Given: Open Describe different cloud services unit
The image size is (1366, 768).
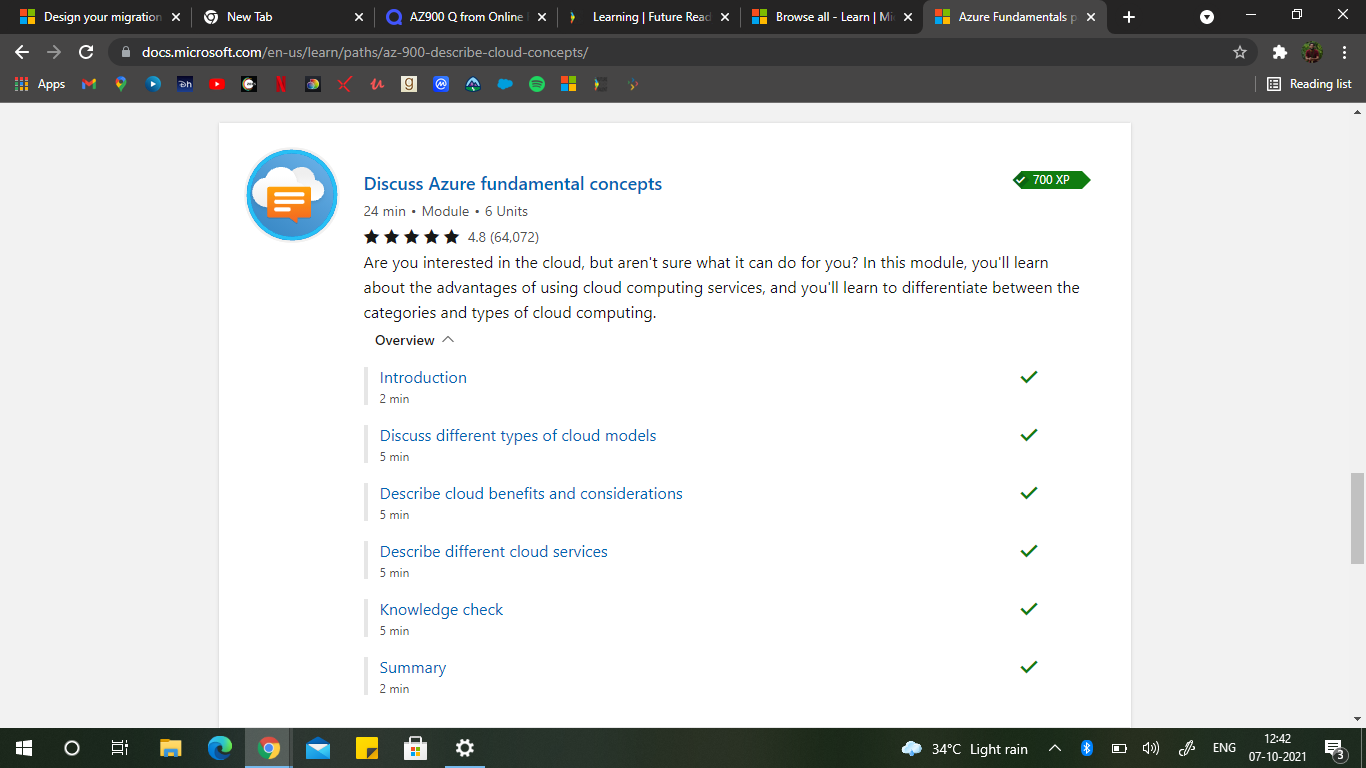Looking at the screenshot, I should click(494, 551).
